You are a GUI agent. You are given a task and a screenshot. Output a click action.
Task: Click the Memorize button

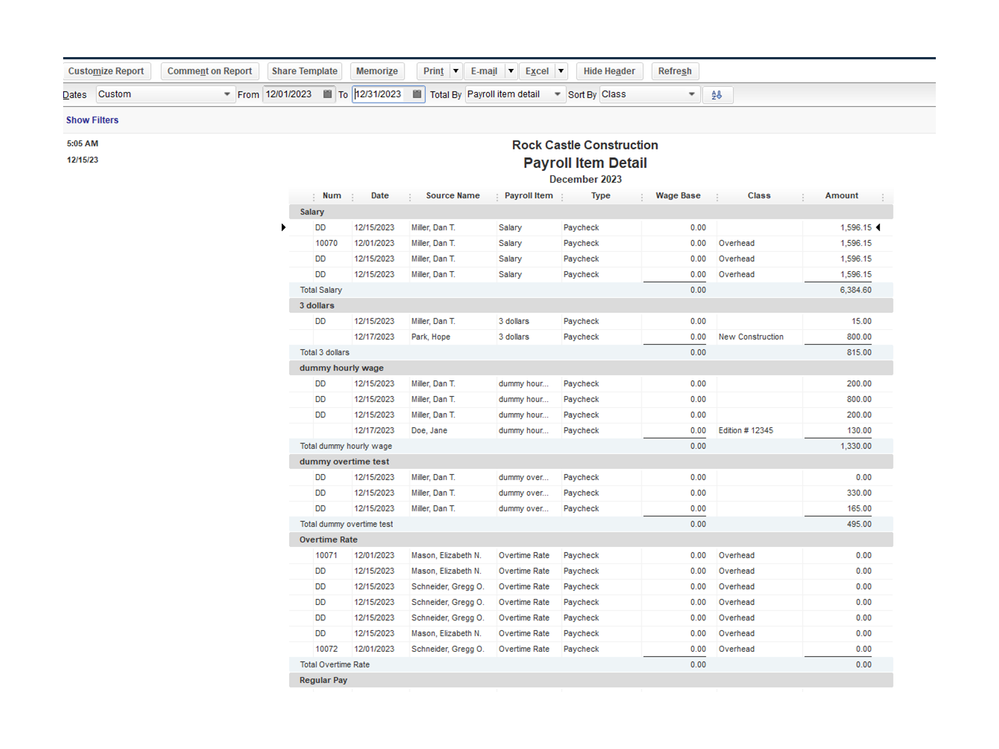tap(377, 71)
